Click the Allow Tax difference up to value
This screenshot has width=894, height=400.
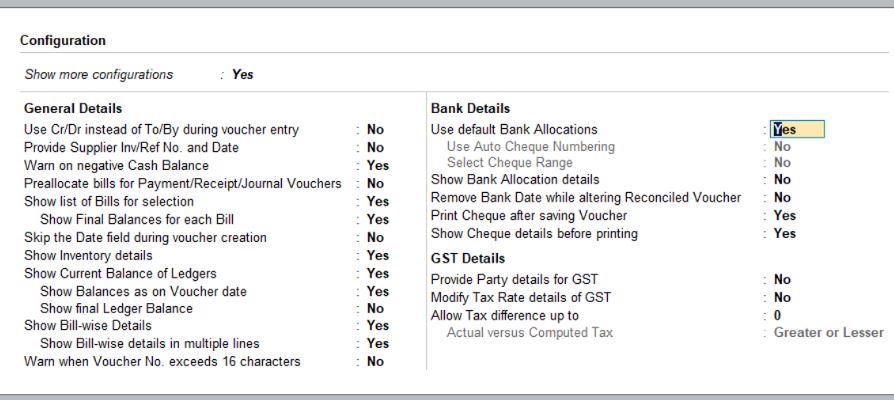777,316
